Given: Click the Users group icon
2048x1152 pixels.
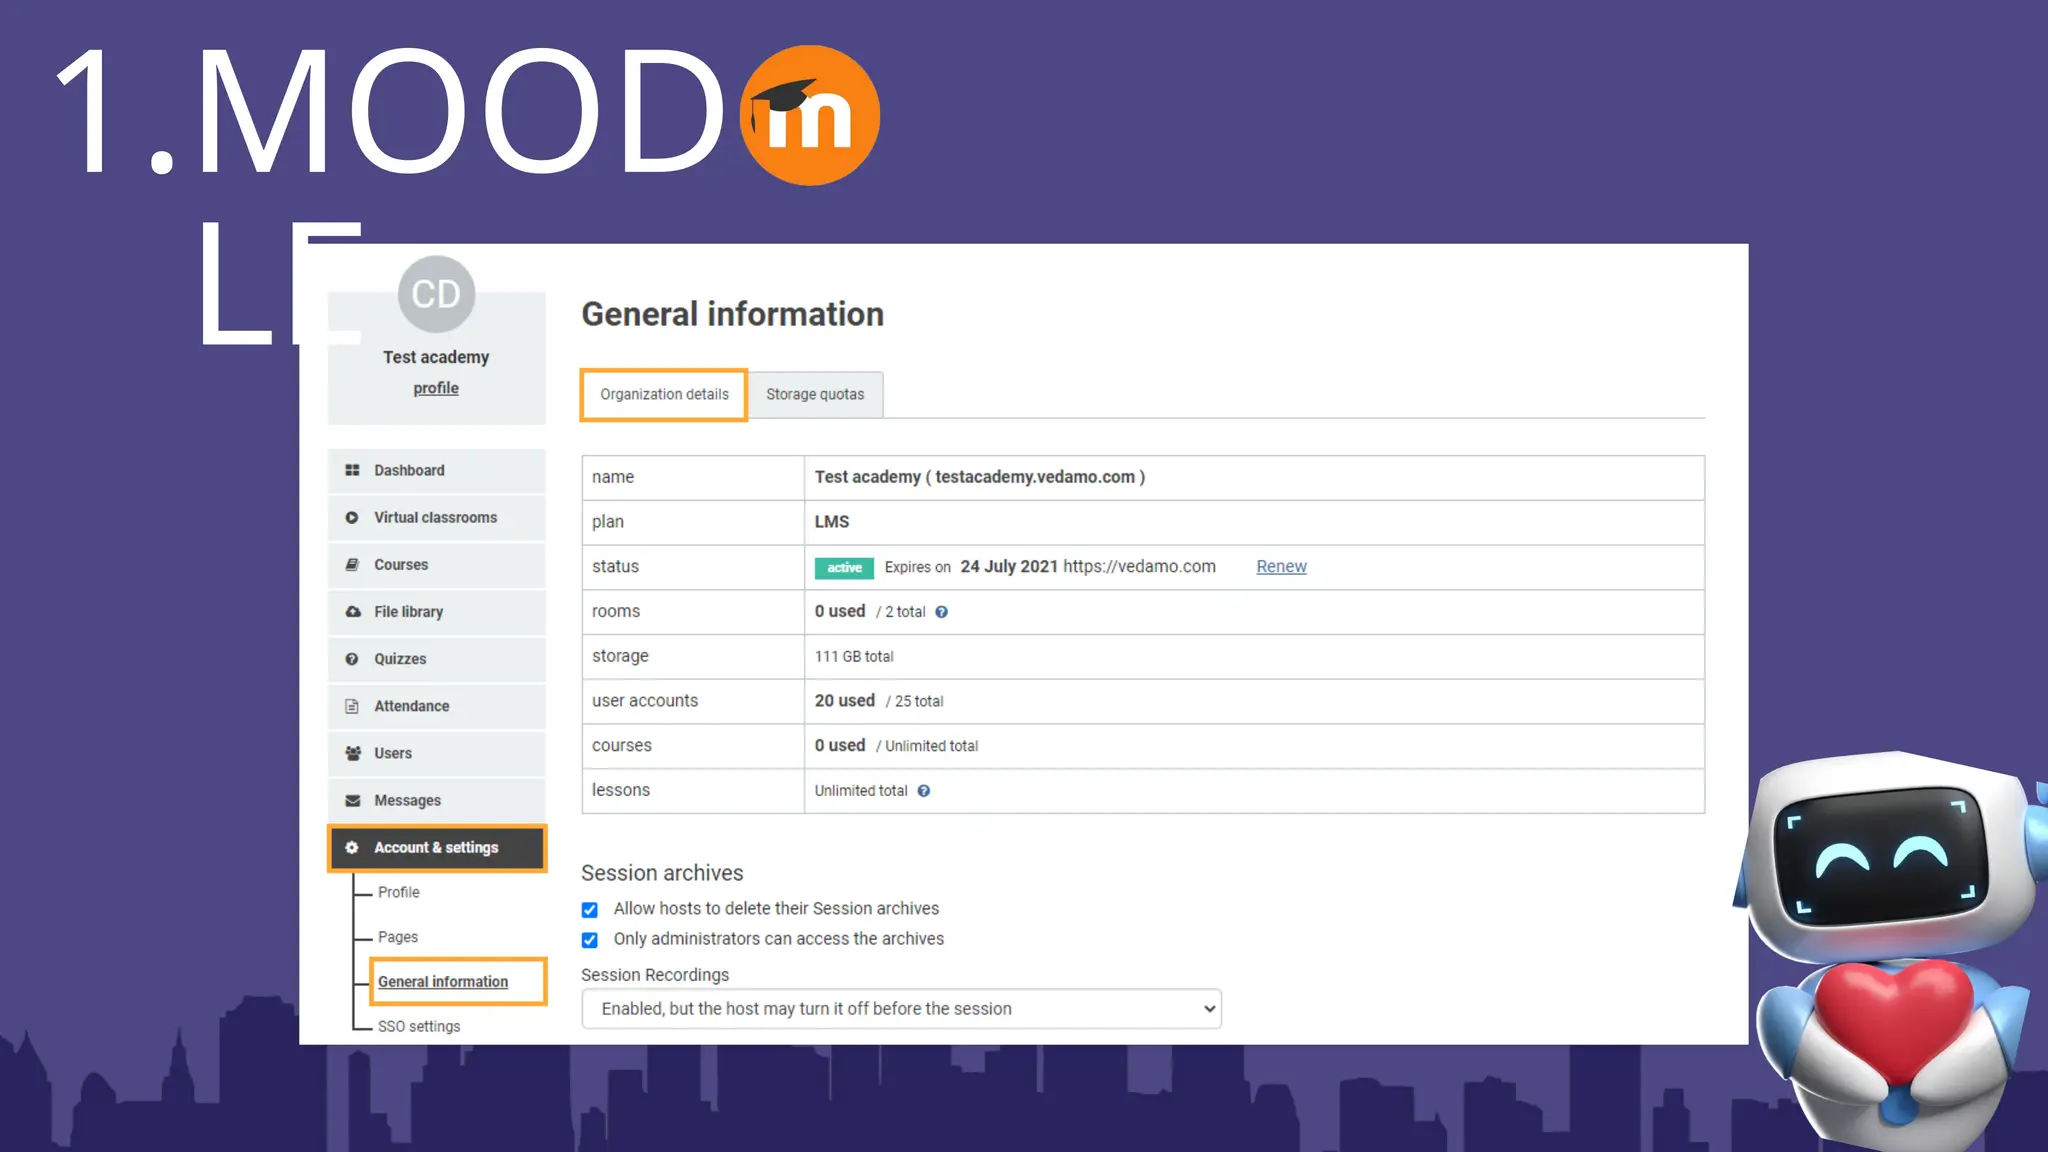Looking at the screenshot, I should coord(352,753).
